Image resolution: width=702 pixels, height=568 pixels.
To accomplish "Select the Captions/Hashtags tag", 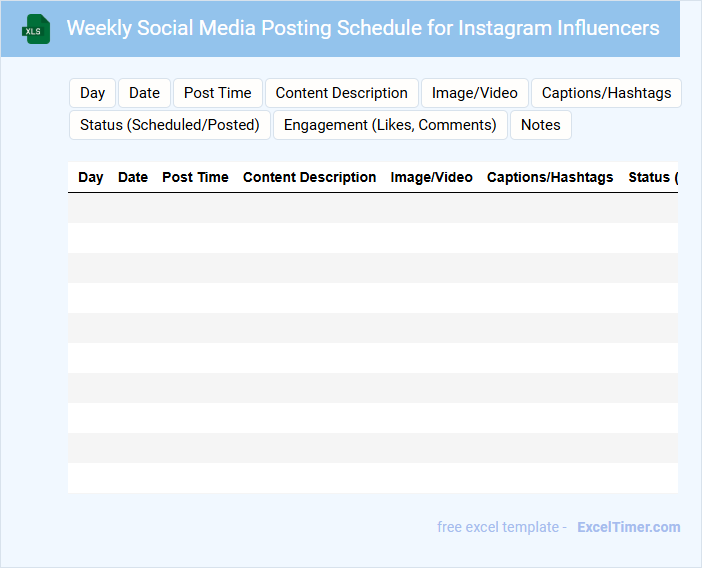I will 606,93.
